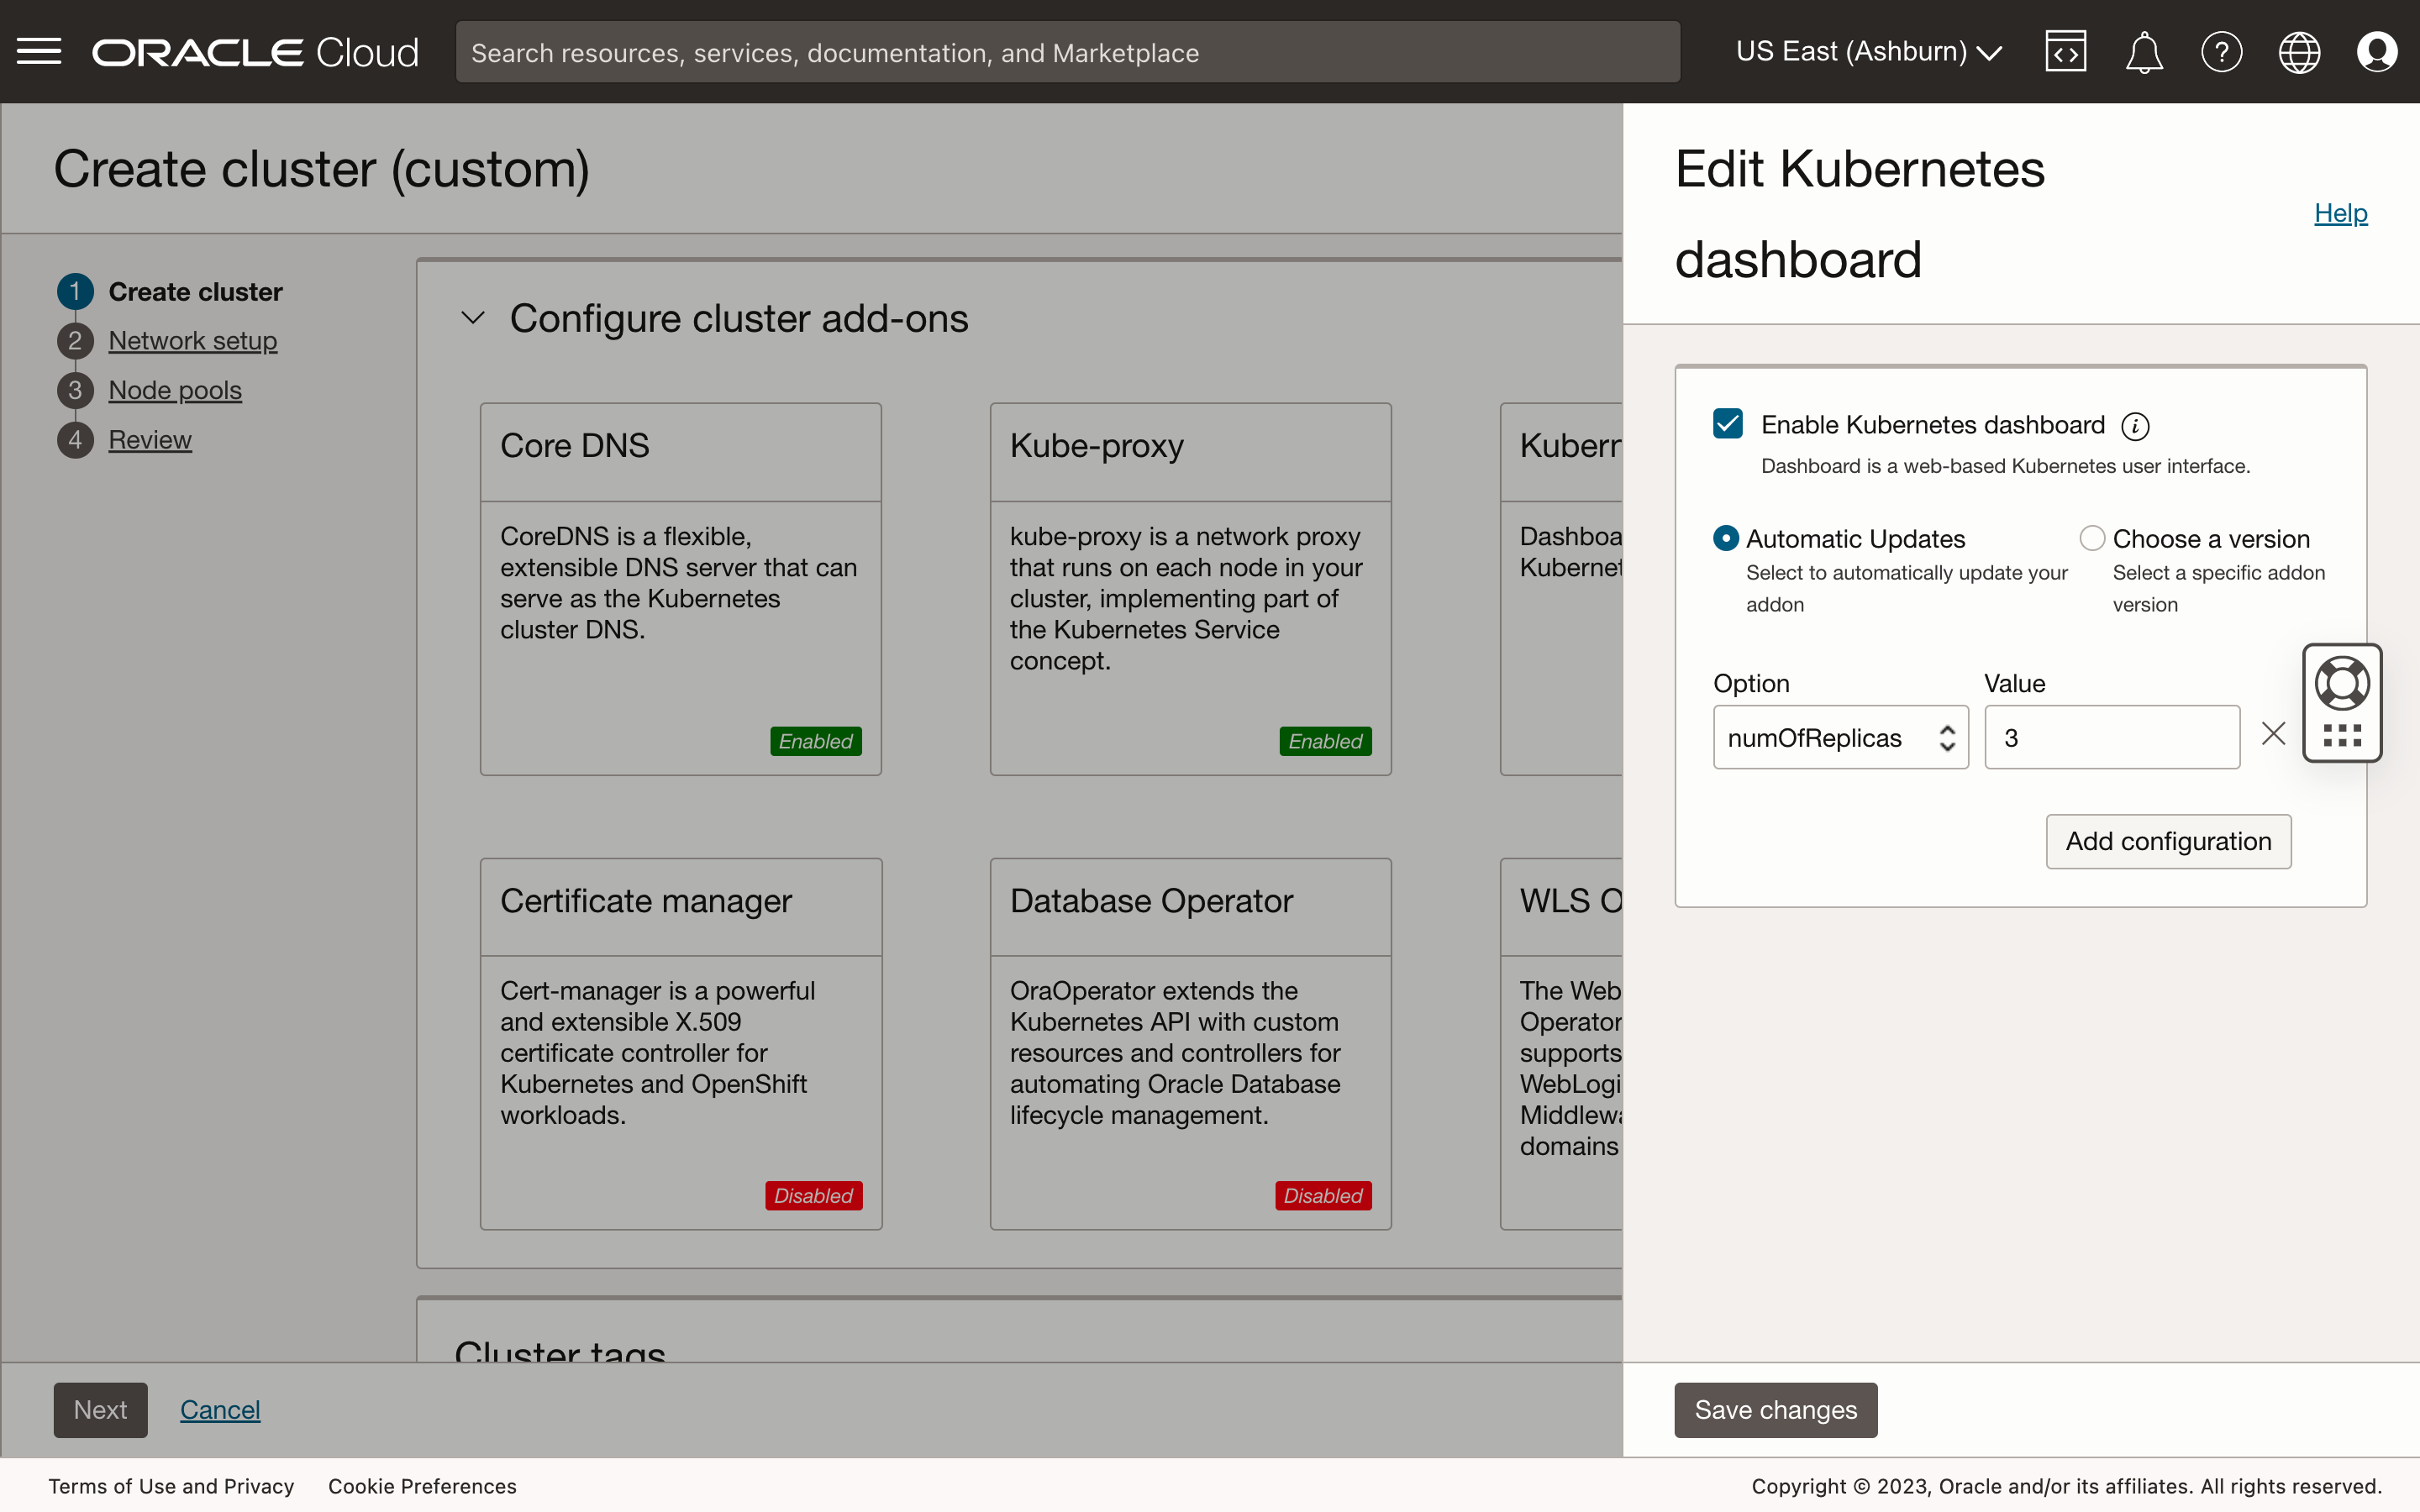The width and height of the screenshot is (2420, 1512).
Task: Open the Cloud Shell developer tools icon
Action: [x=2066, y=51]
